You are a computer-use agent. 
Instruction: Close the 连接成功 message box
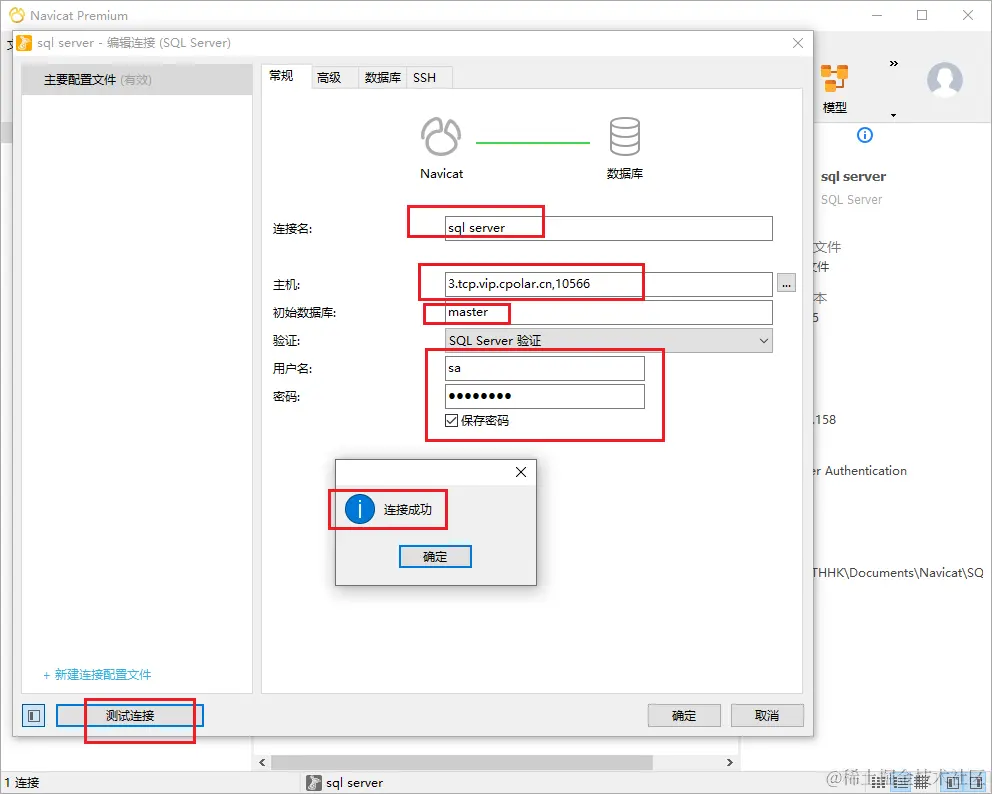tap(521, 472)
